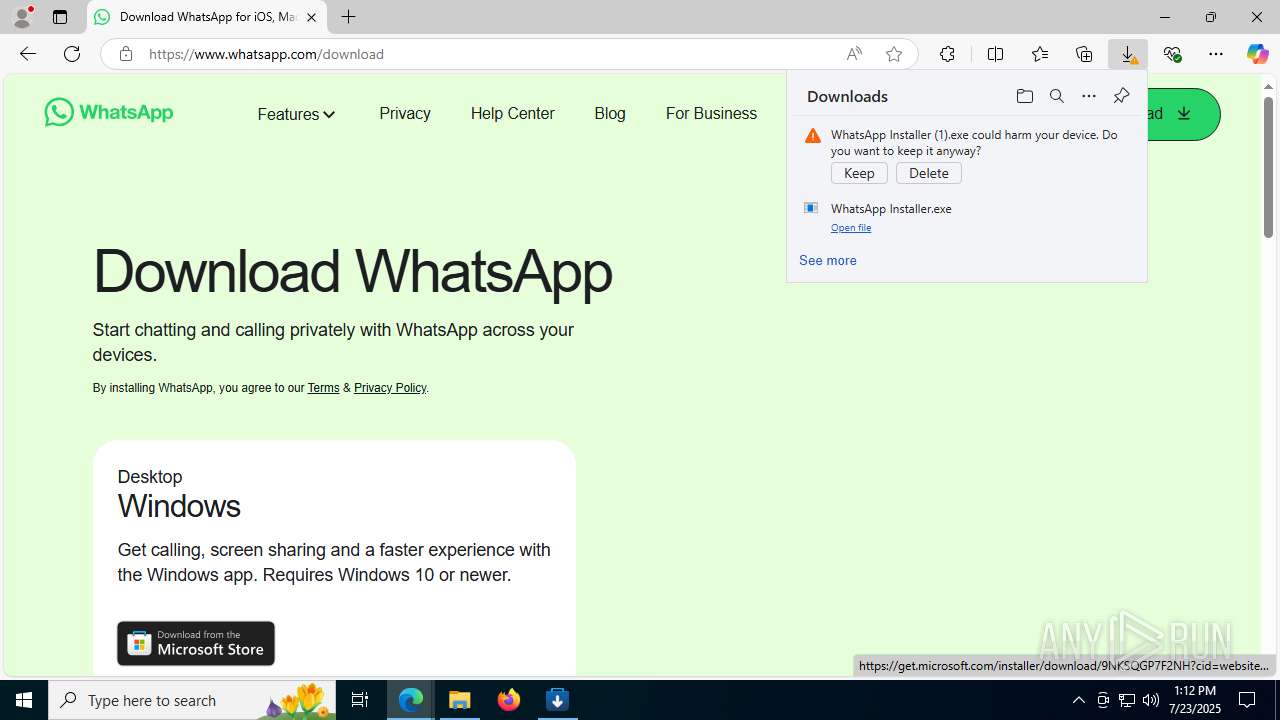Search downloads with magnifier icon

(1057, 96)
